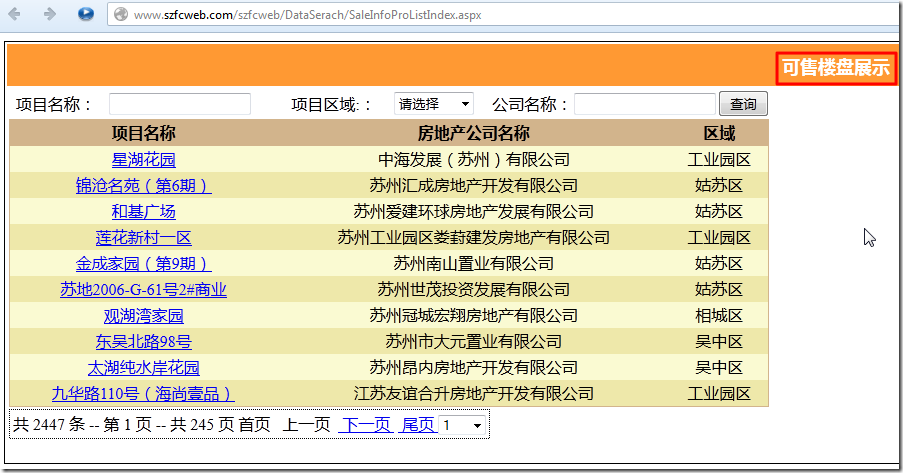Viewport: 903px width, 473px height.
Task: Click the 区域 column header
Action: [719, 133]
